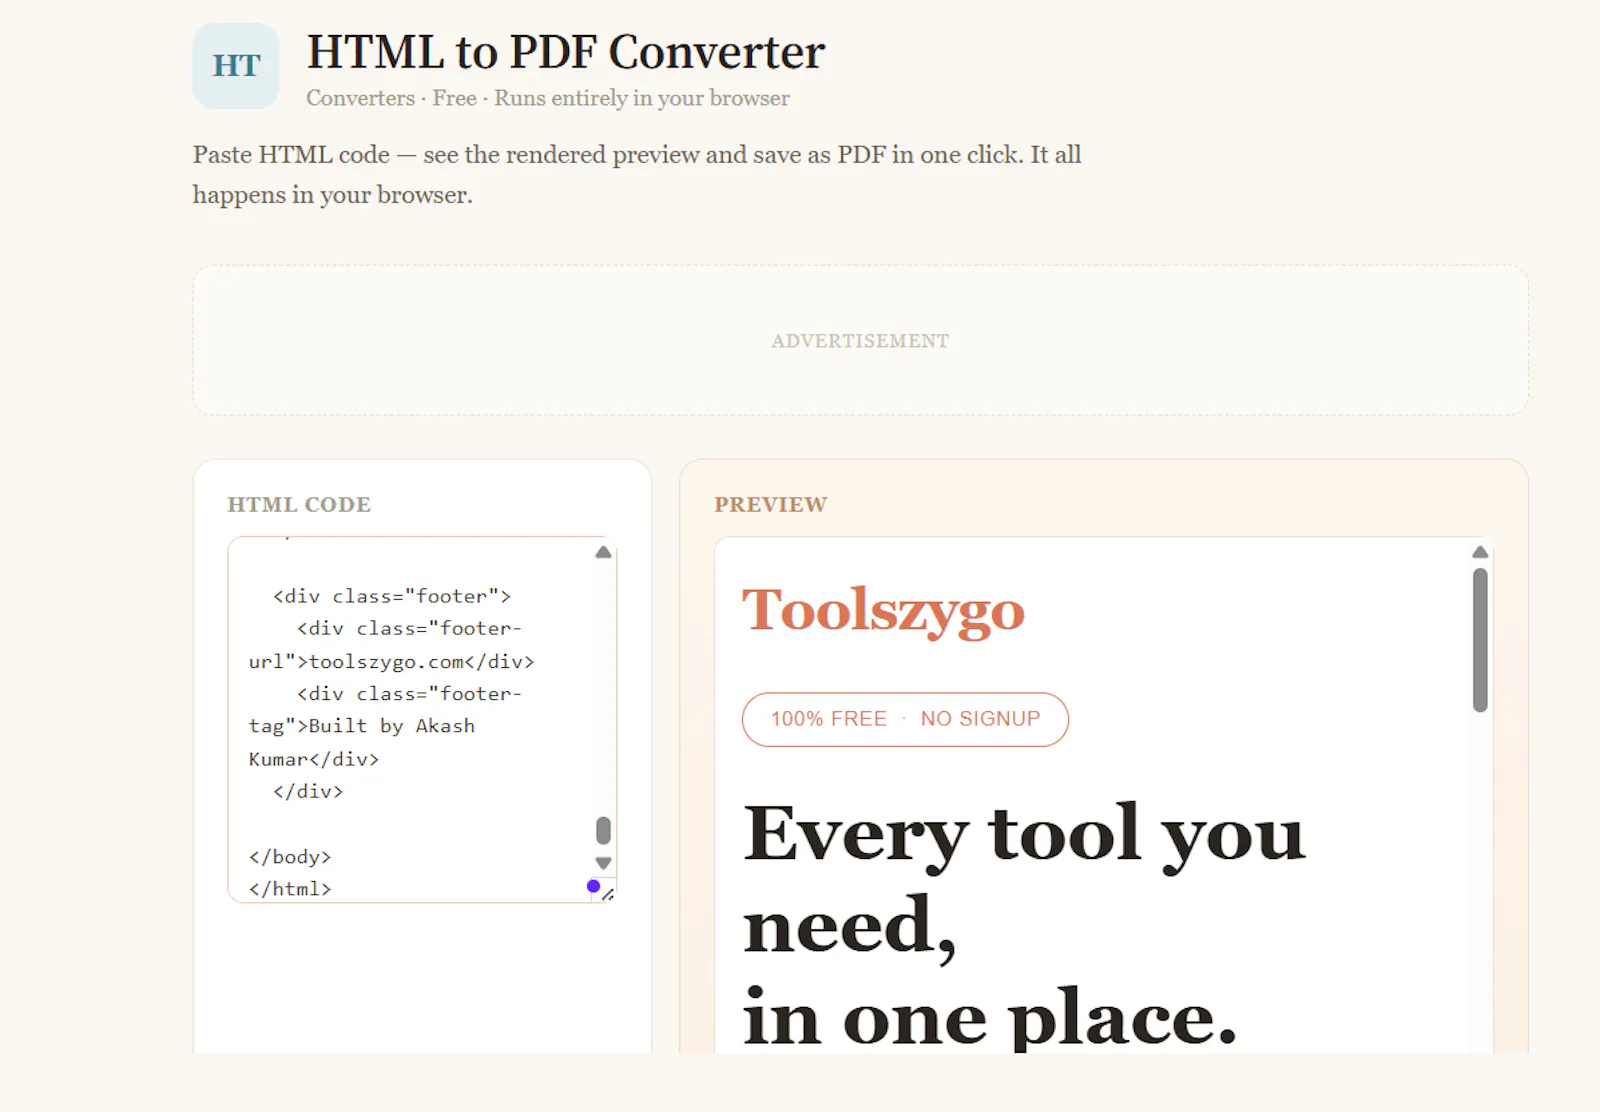Click the HTML code scrollbar thumb

(x=603, y=831)
